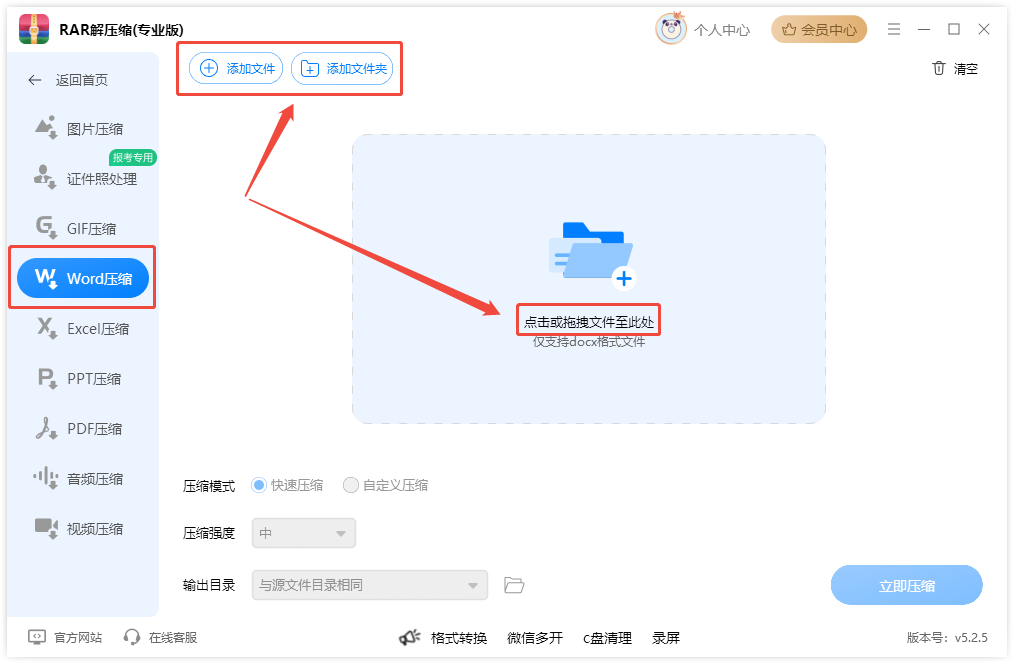Open 会员中心 button
The width and height of the screenshot is (1014, 664).
click(x=819, y=29)
